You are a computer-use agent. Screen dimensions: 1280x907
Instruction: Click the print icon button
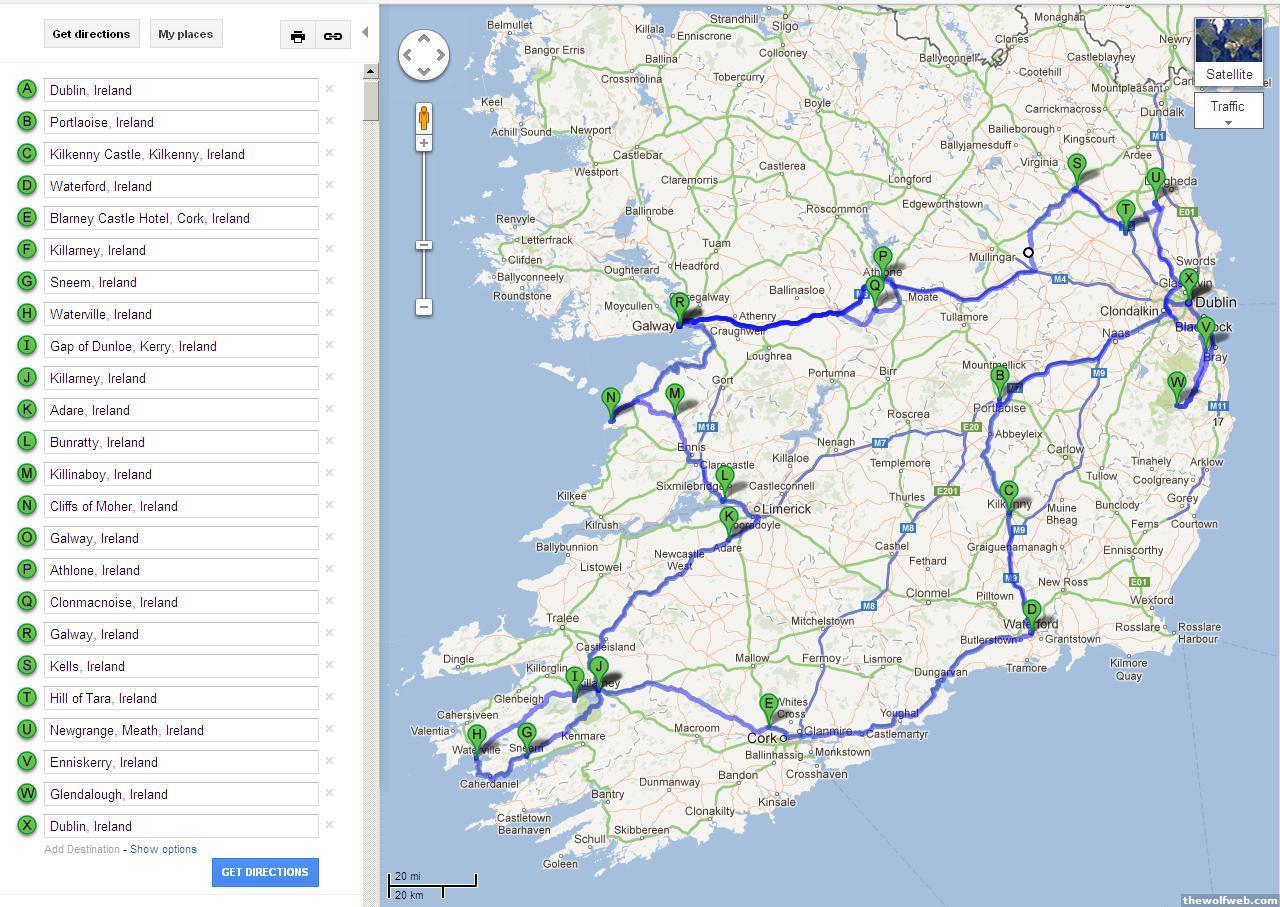click(298, 36)
